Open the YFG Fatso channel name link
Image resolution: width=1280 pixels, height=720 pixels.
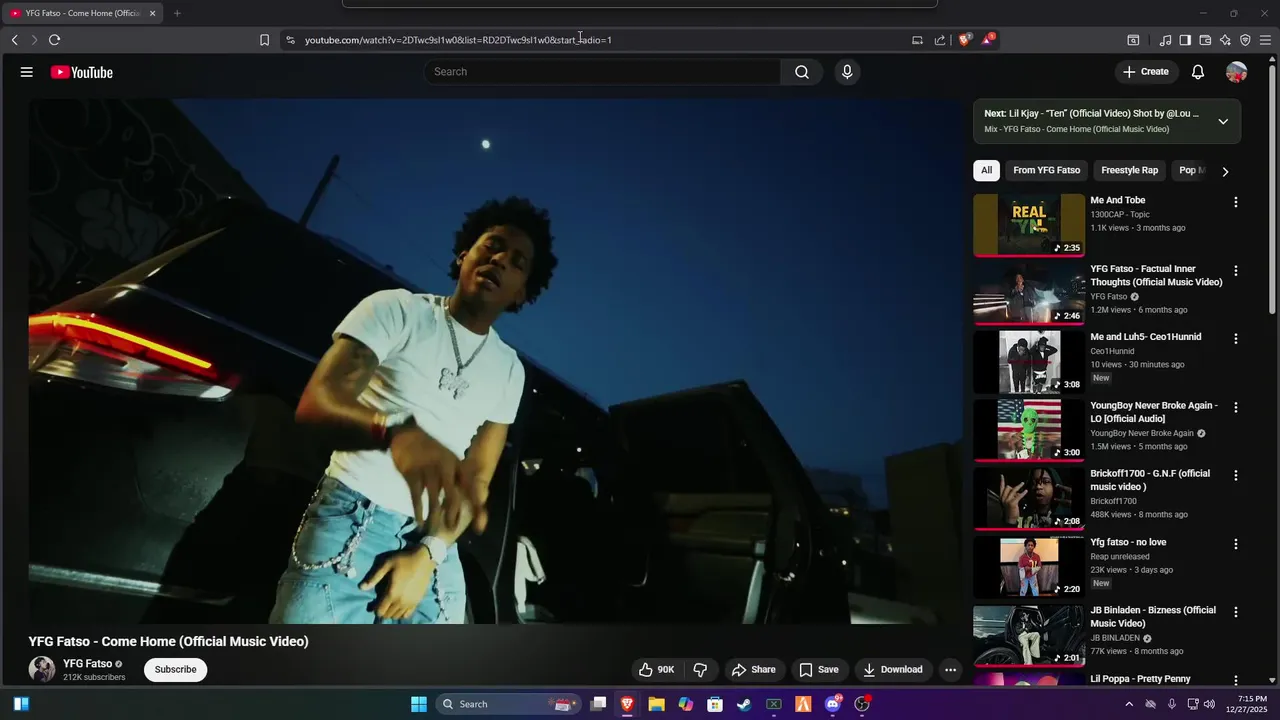(x=87, y=664)
